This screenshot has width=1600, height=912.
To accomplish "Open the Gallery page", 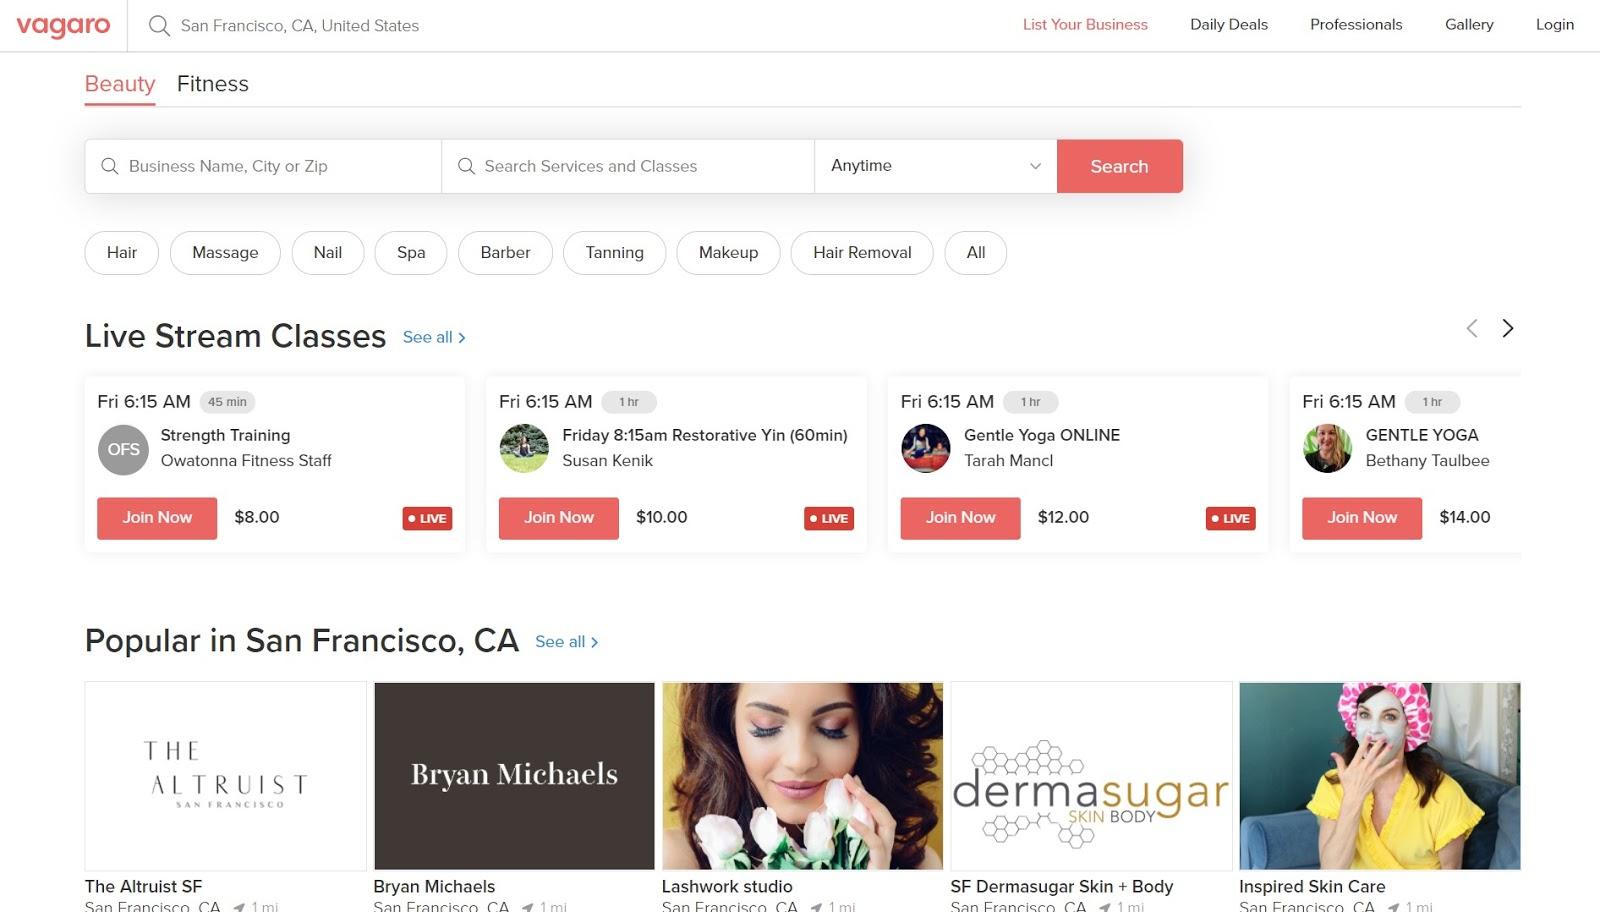I will (x=1469, y=25).
